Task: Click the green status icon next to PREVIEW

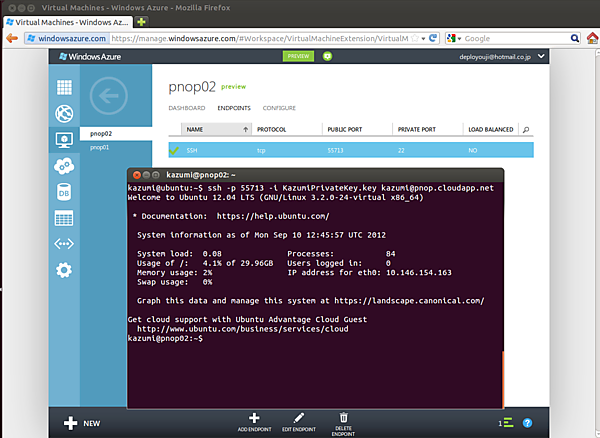Action: 327,56
